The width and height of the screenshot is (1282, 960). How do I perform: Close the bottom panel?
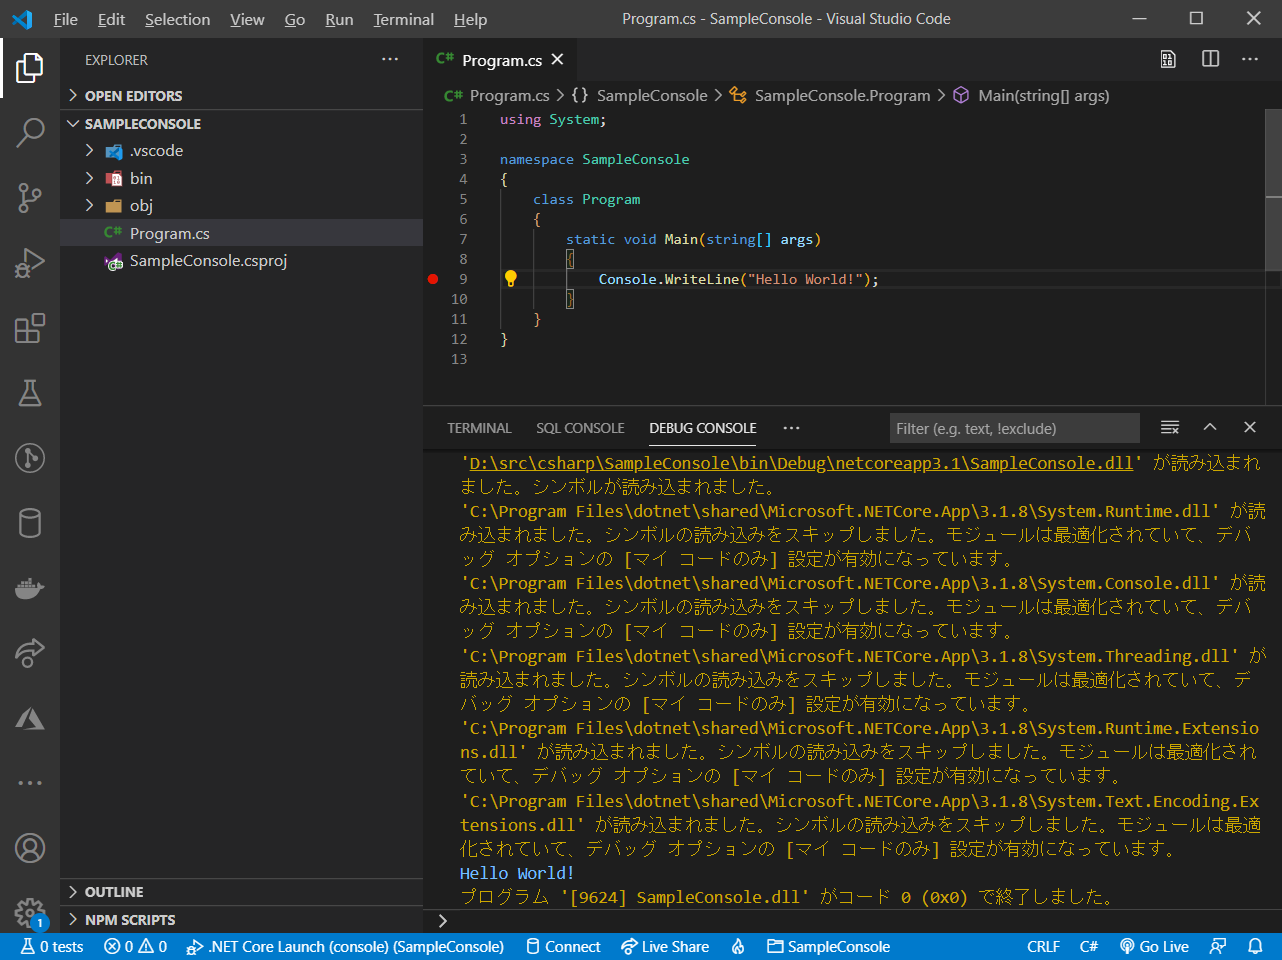1250,427
